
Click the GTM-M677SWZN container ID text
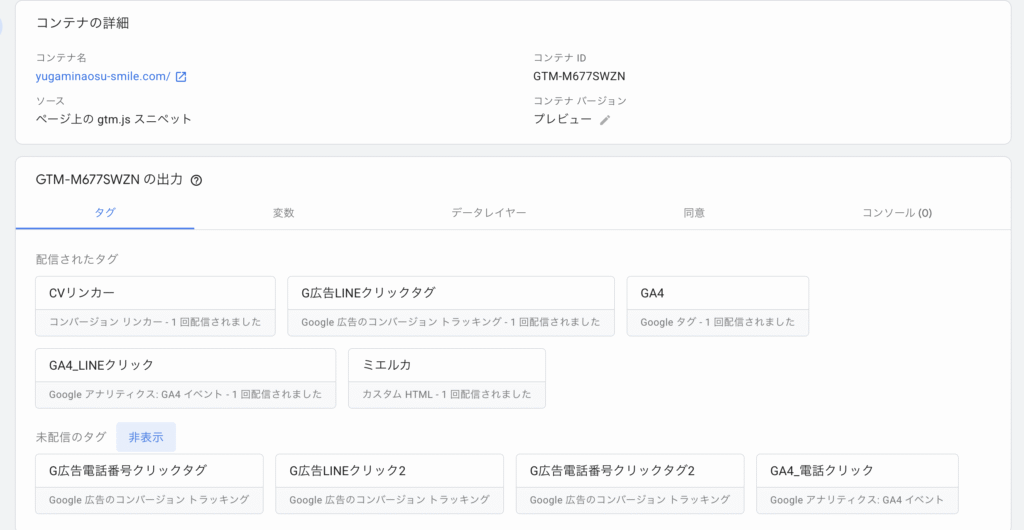[x=579, y=76]
